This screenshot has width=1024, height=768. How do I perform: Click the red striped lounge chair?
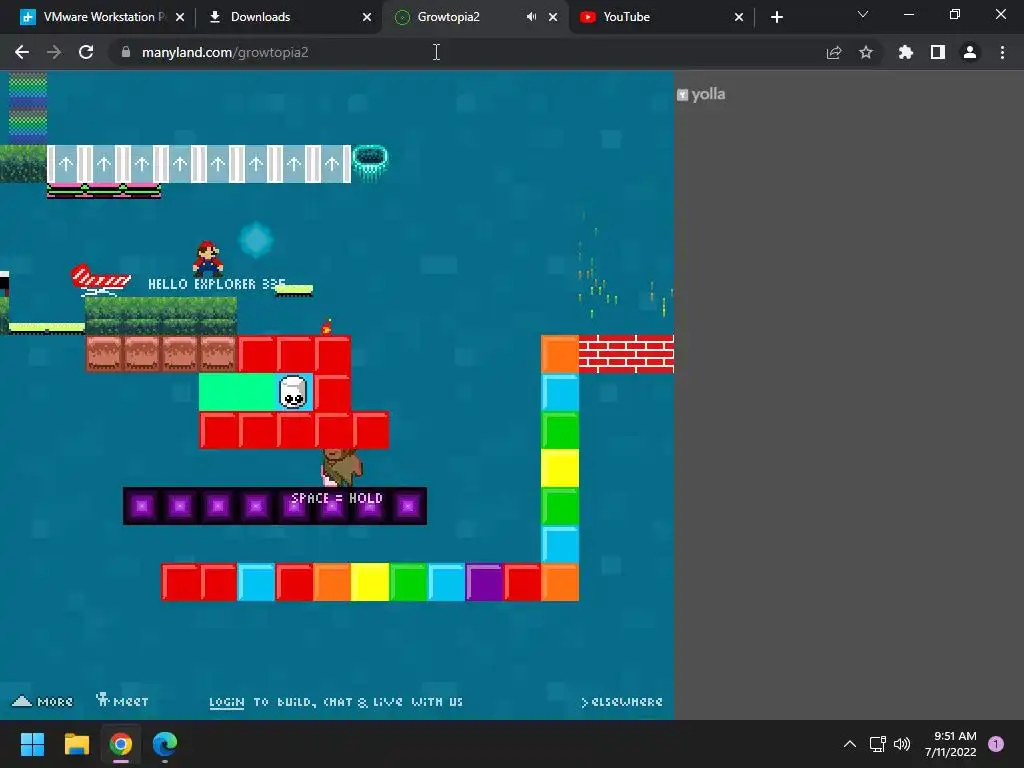101,280
